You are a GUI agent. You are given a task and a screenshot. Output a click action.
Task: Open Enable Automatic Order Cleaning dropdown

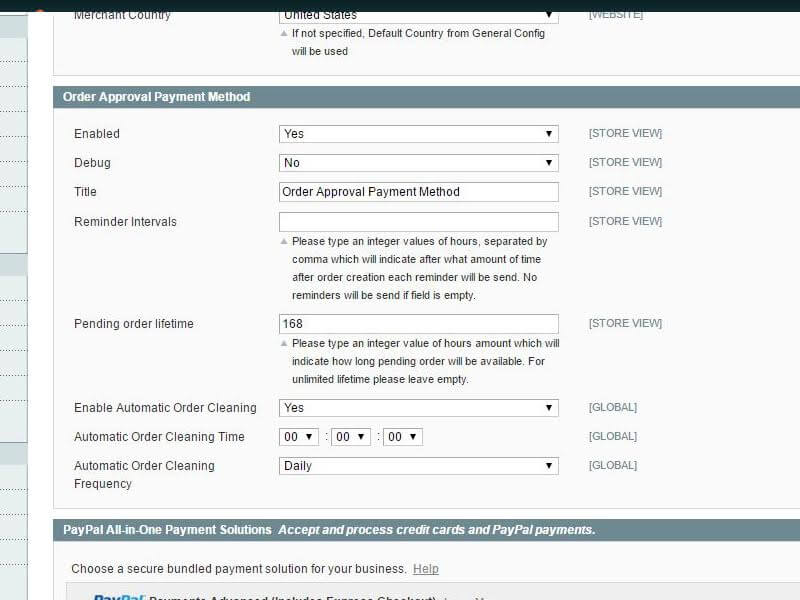(418, 408)
